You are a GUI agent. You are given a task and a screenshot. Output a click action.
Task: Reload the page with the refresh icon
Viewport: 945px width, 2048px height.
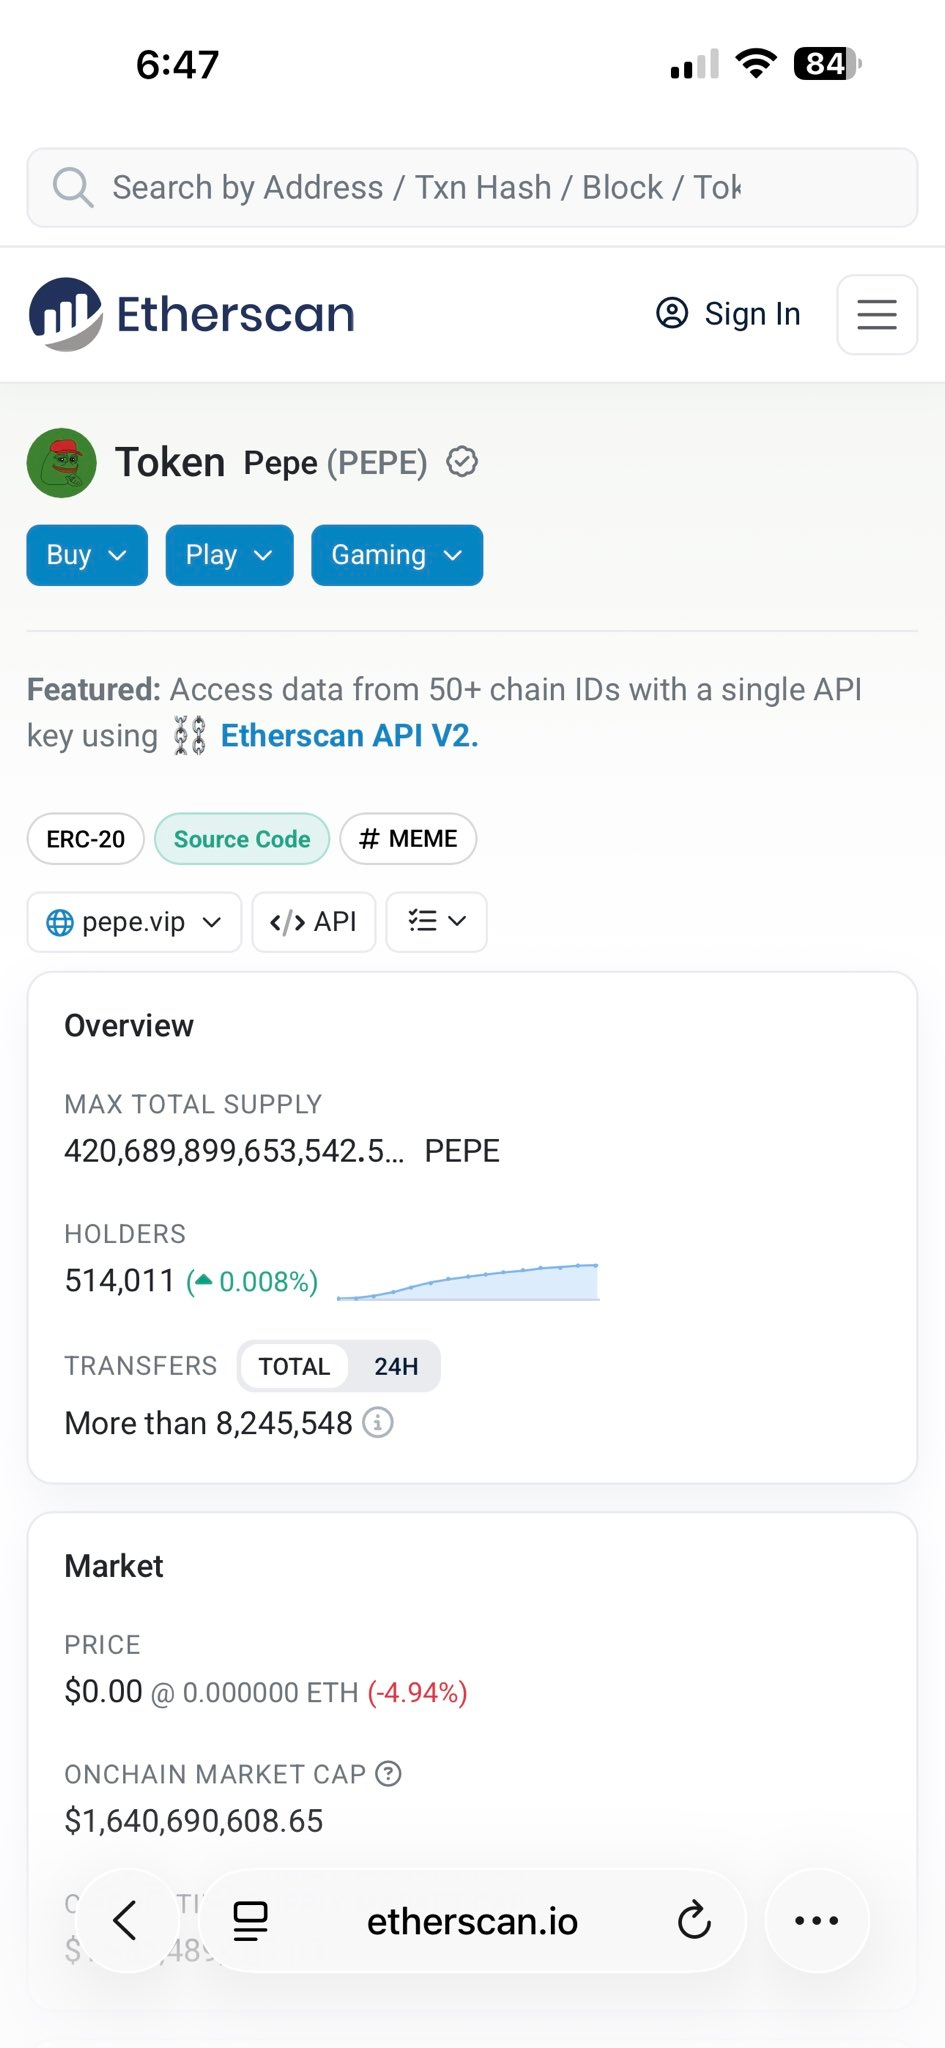pyautogui.click(x=694, y=1920)
